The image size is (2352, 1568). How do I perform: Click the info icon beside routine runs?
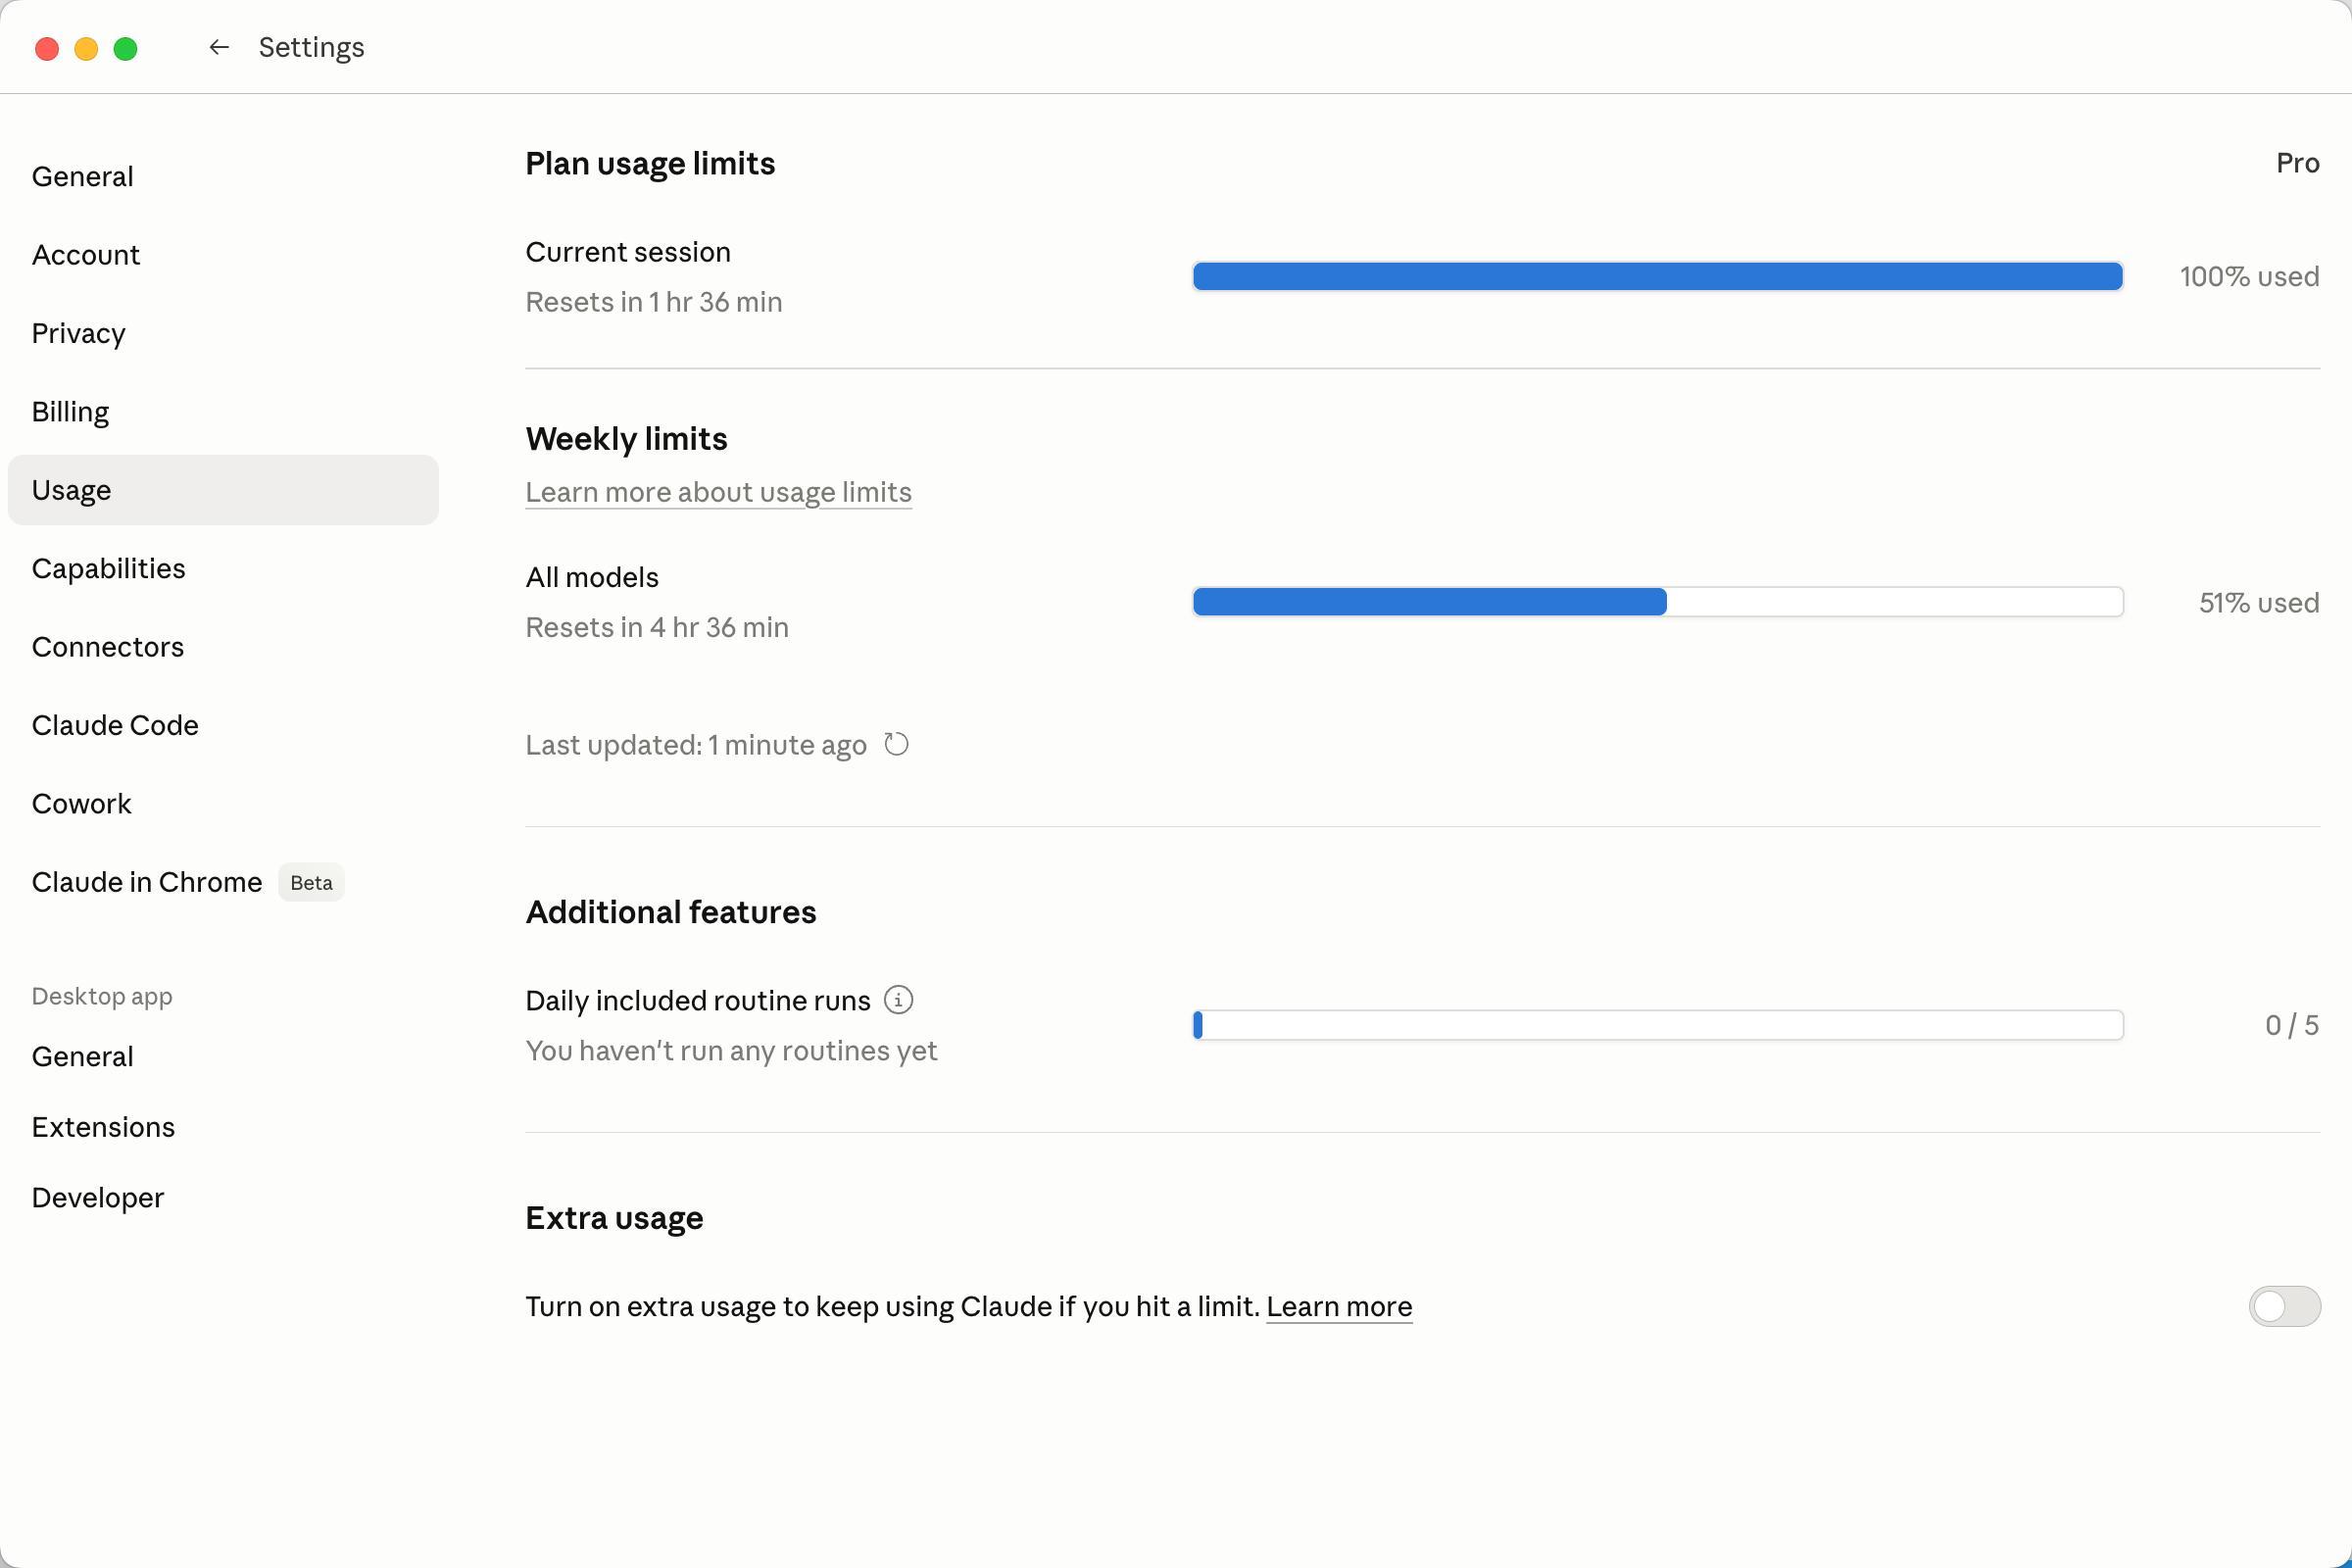tap(898, 1000)
